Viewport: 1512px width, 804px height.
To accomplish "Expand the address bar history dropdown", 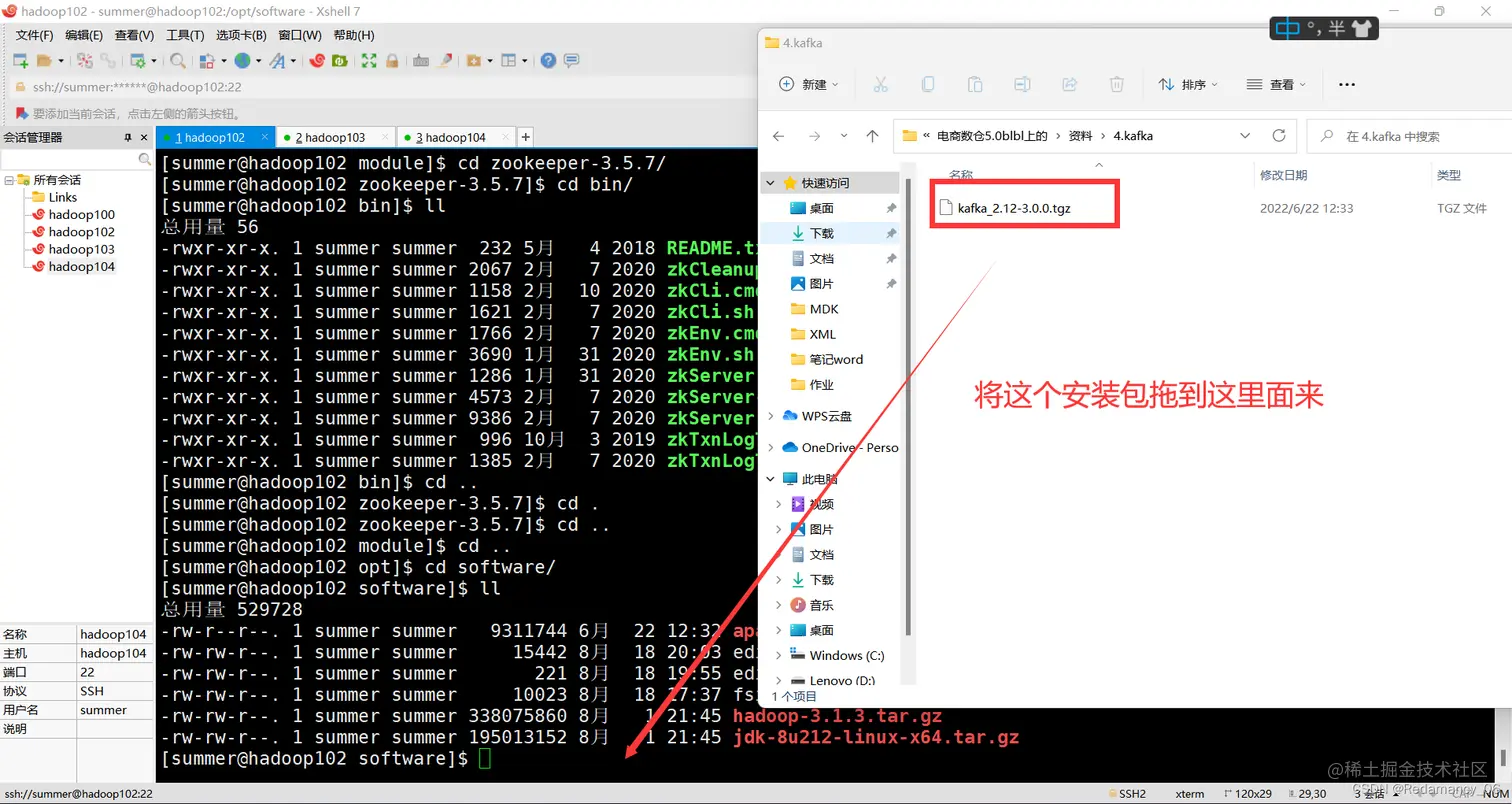I will pyautogui.click(x=1245, y=136).
